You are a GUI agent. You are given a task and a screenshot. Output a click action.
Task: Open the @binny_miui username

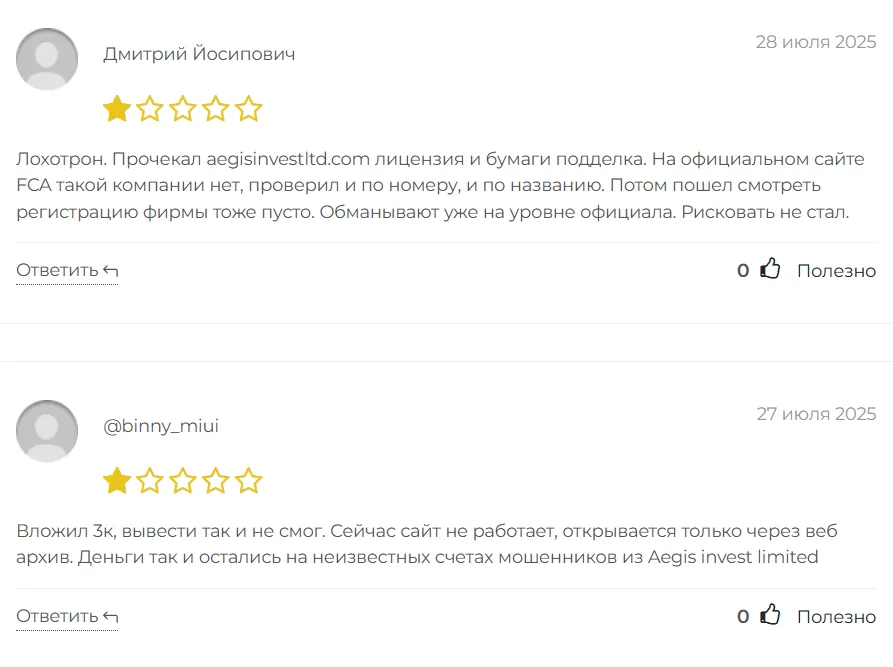tap(161, 426)
